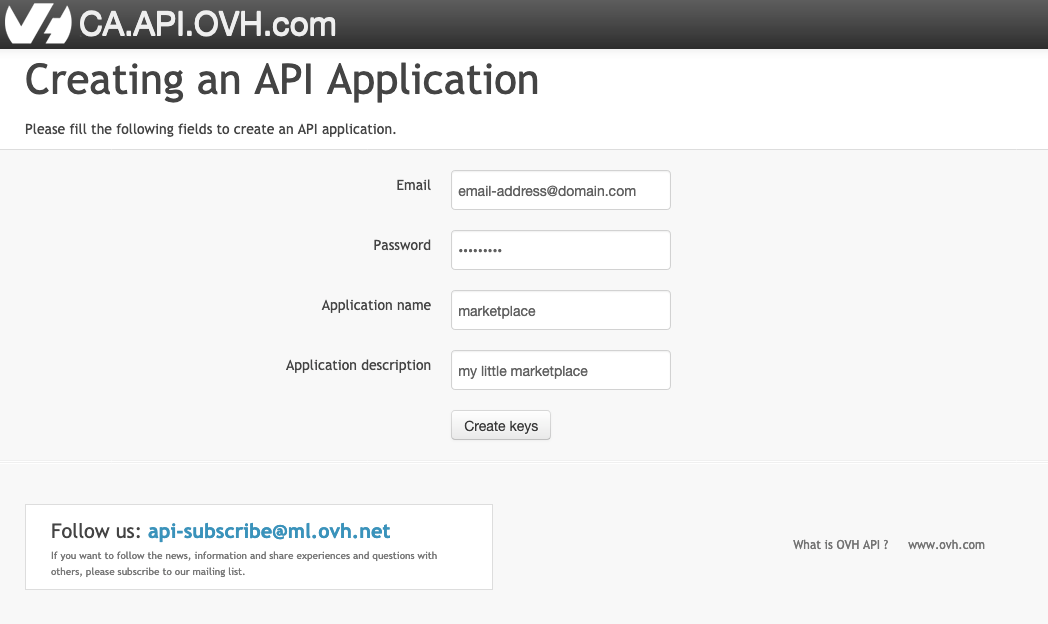This screenshot has height=624, width=1048.
Task: Select the Application description text box
Action: (560, 370)
